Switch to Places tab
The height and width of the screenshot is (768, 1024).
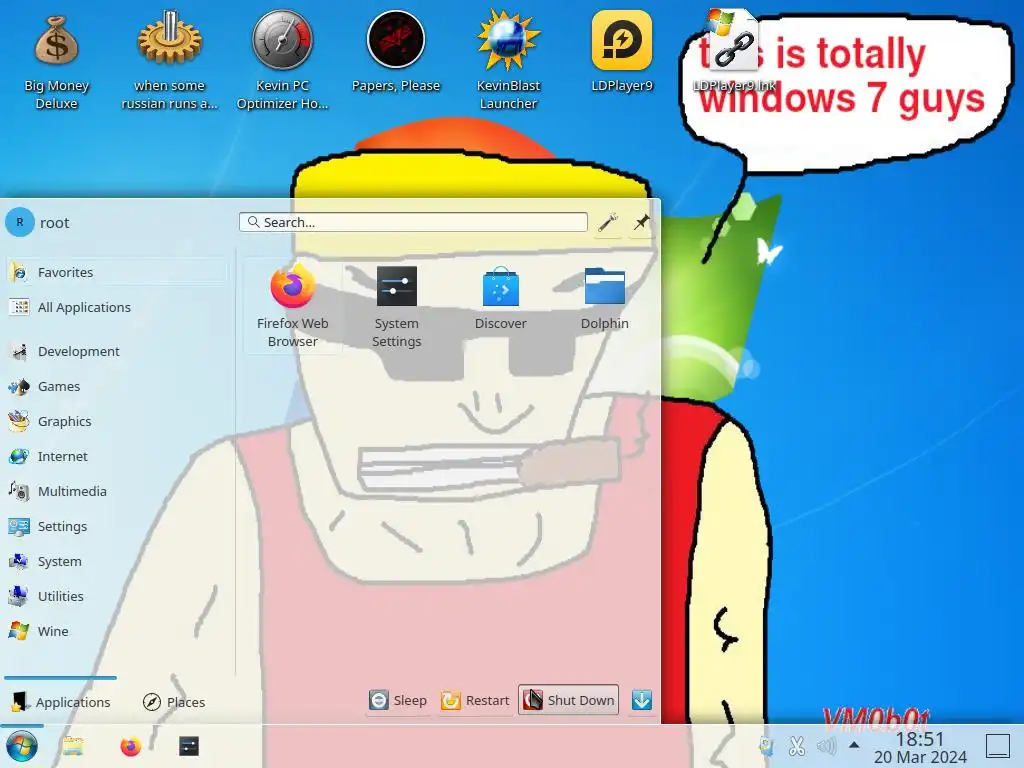[174, 702]
